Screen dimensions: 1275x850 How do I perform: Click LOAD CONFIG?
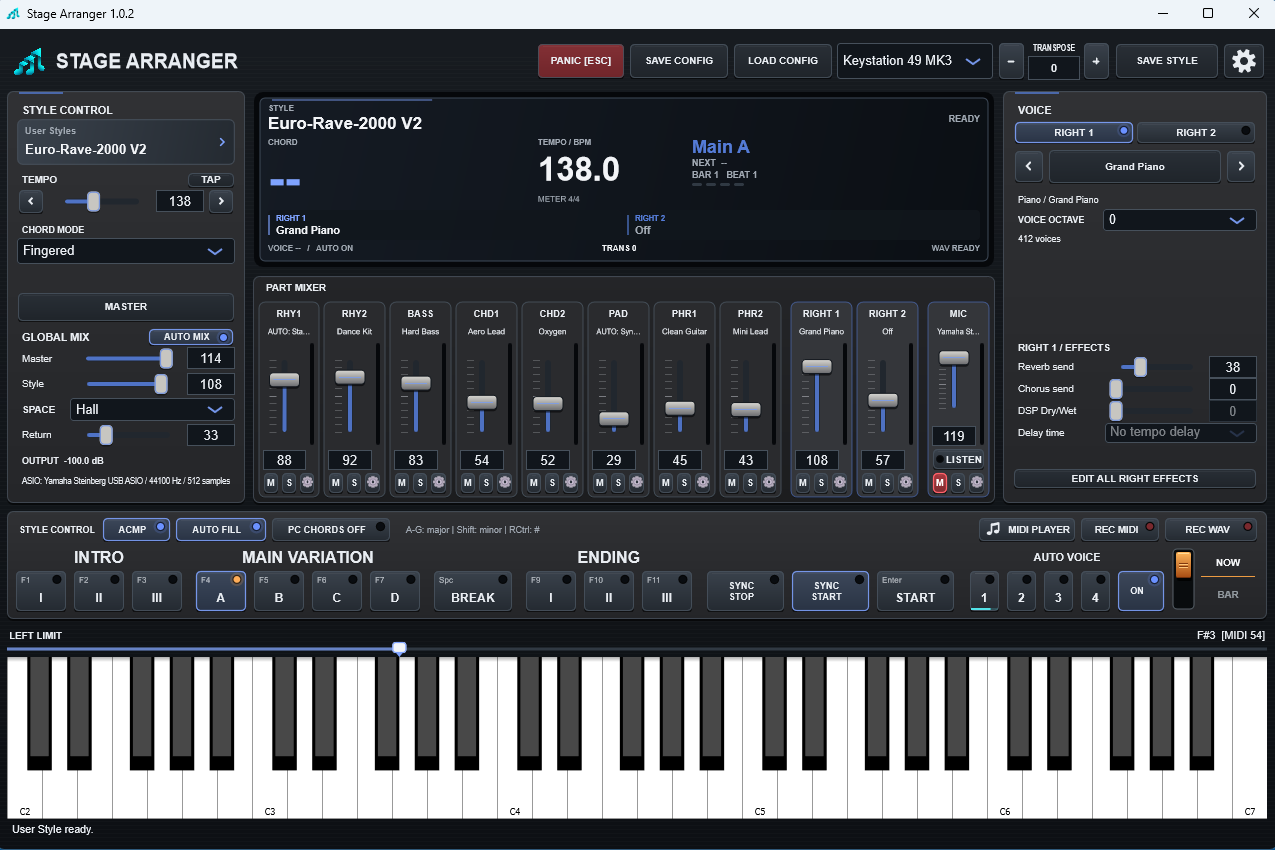click(783, 61)
